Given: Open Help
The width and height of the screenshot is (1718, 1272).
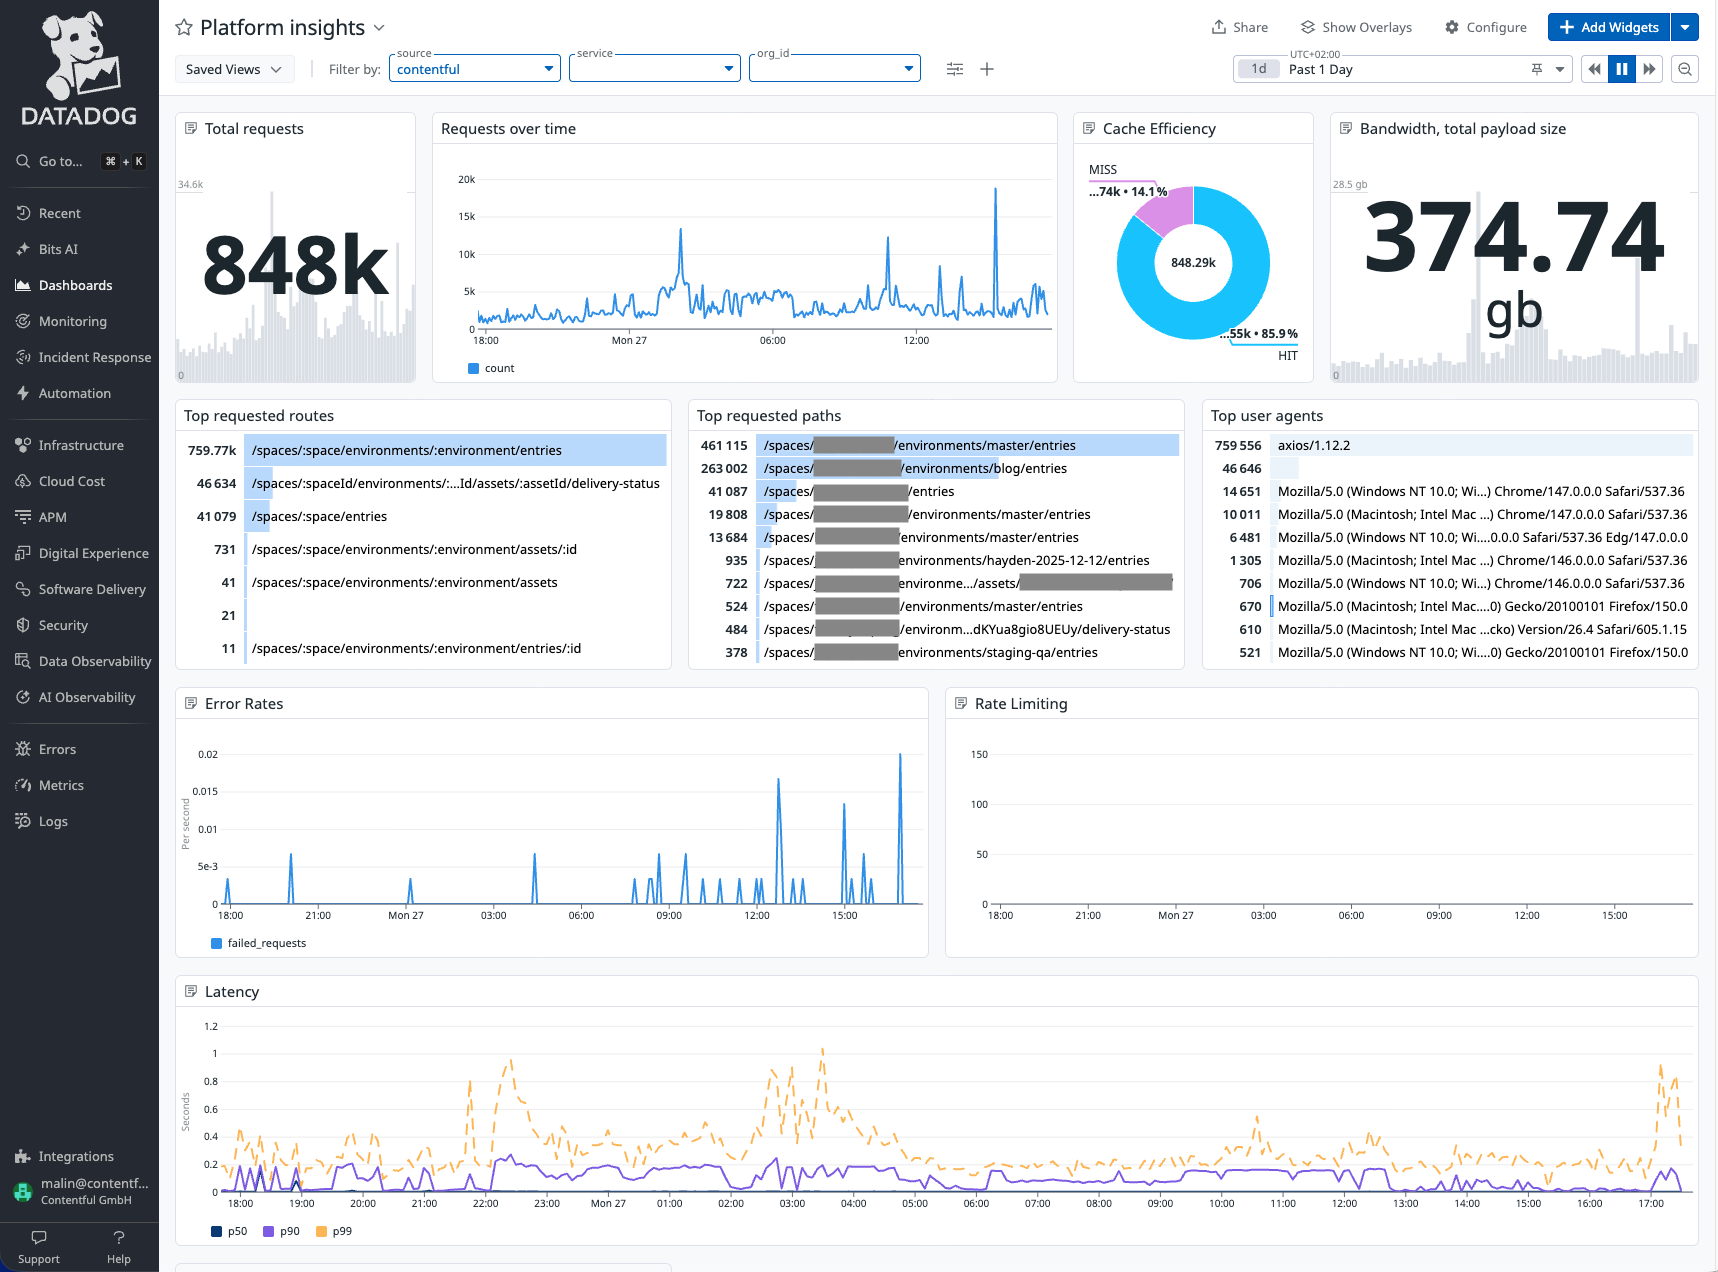Looking at the screenshot, I should tap(119, 1247).
